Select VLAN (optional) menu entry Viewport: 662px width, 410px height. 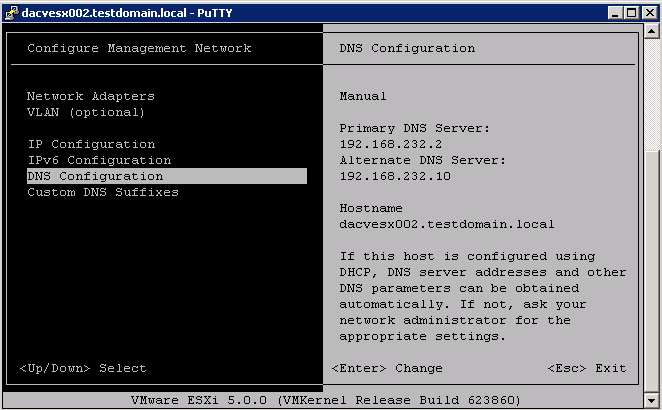[x=86, y=112]
